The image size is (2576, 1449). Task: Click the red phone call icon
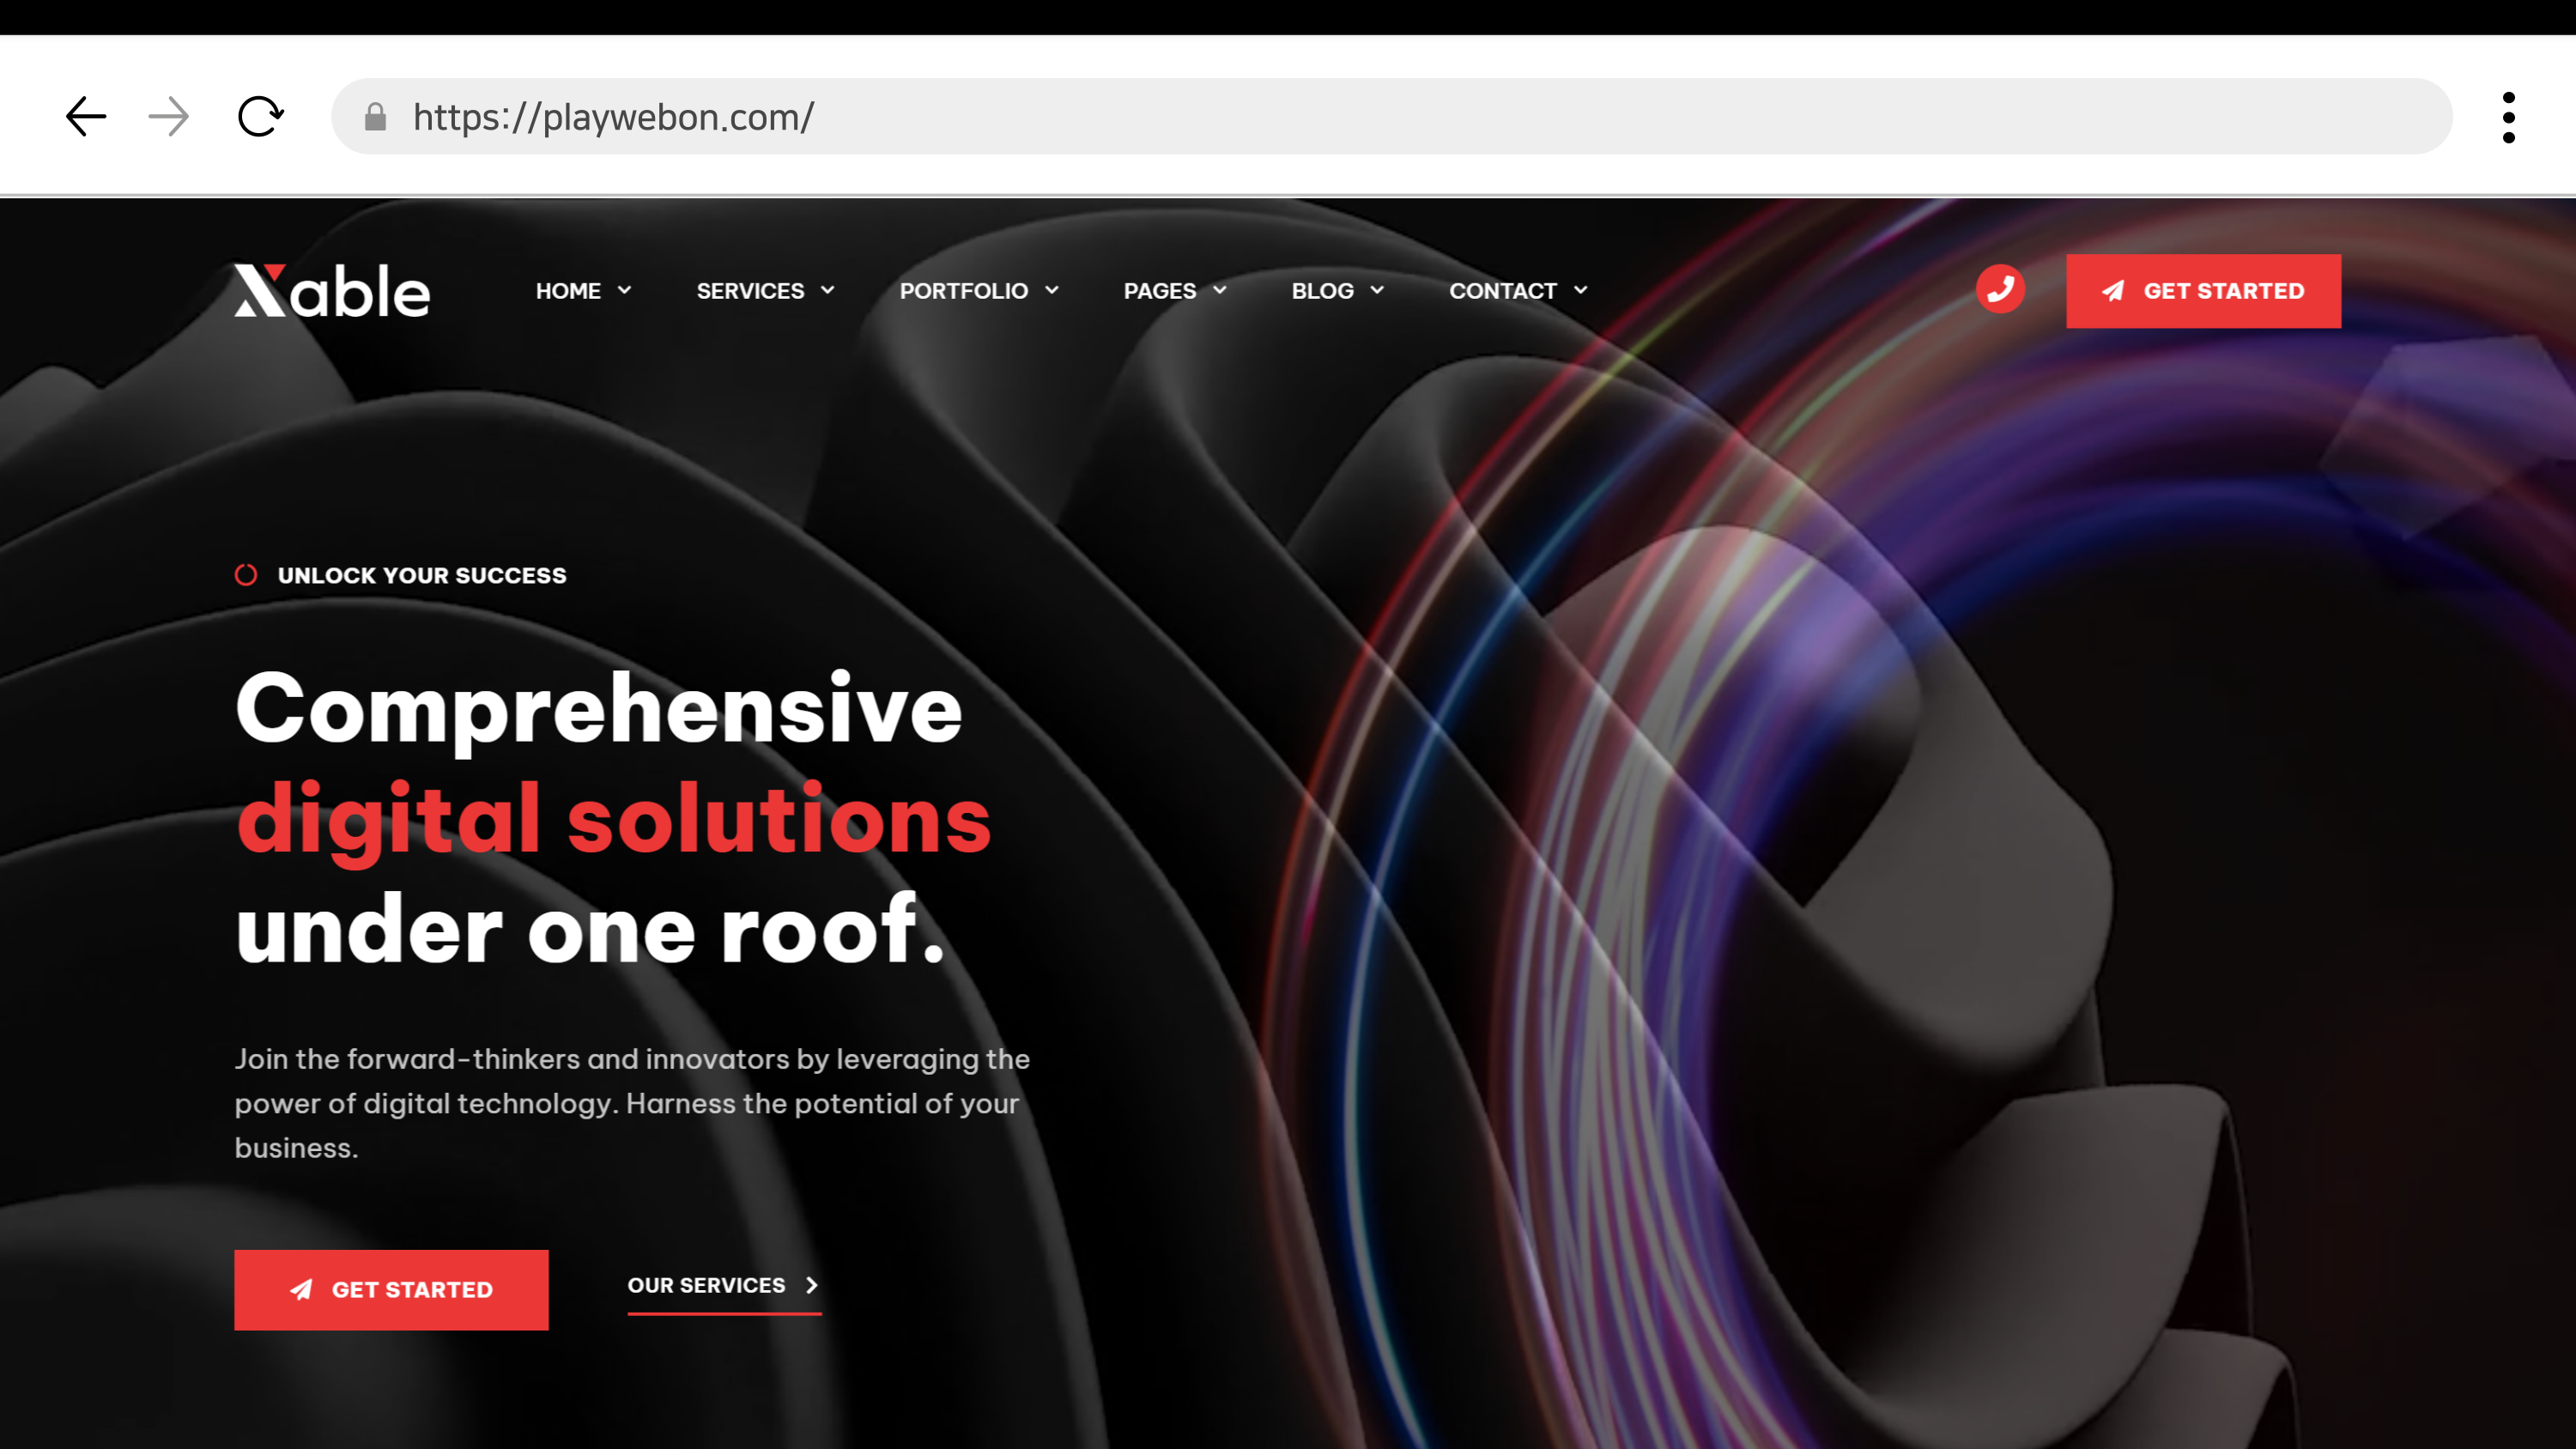(2000, 290)
